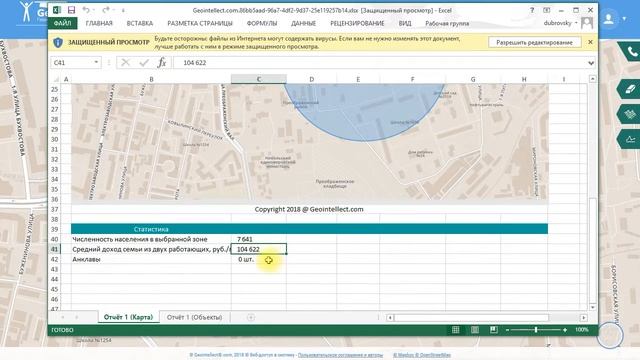Screen dimensions: 640x360
Task: Click the dubrovsky account picture in Excel
Action: point(587,23)
